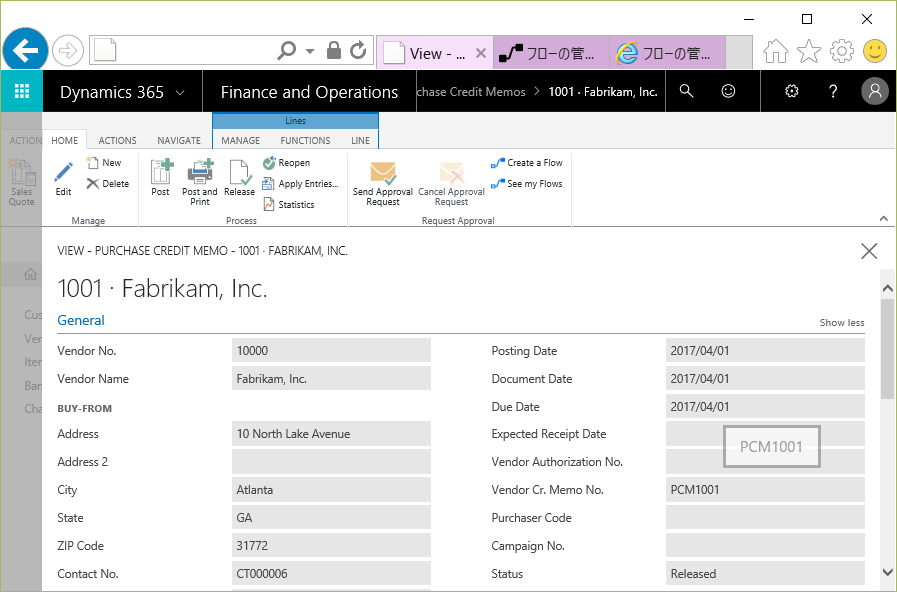897x592 pixels.
Task: Open browser Tools gear icon
Action: tap(842, 51)
